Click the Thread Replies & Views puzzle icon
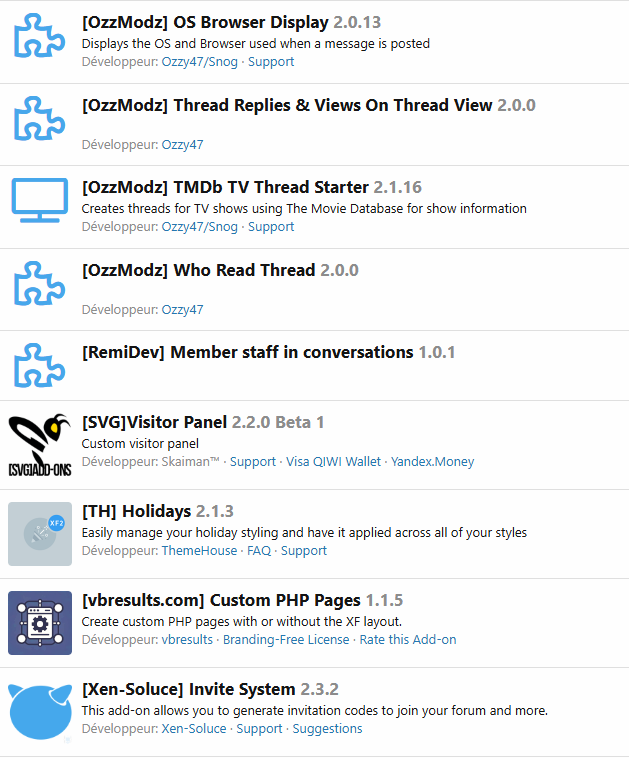629x758 pixels. click(x=40, y=118)
